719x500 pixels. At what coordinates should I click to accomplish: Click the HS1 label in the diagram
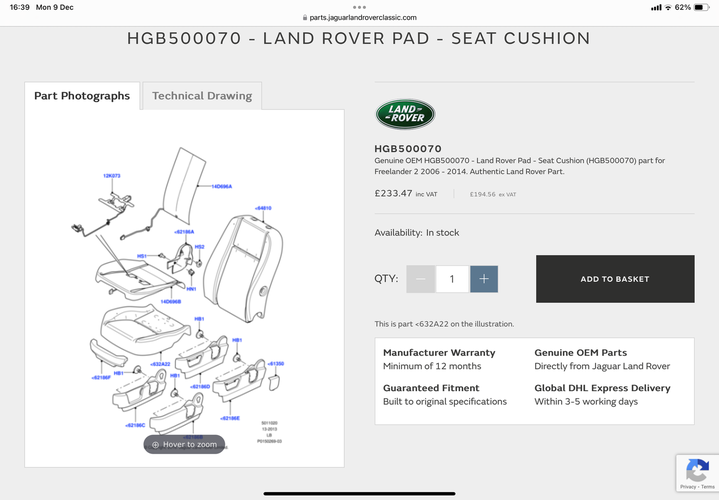[142, 256]
